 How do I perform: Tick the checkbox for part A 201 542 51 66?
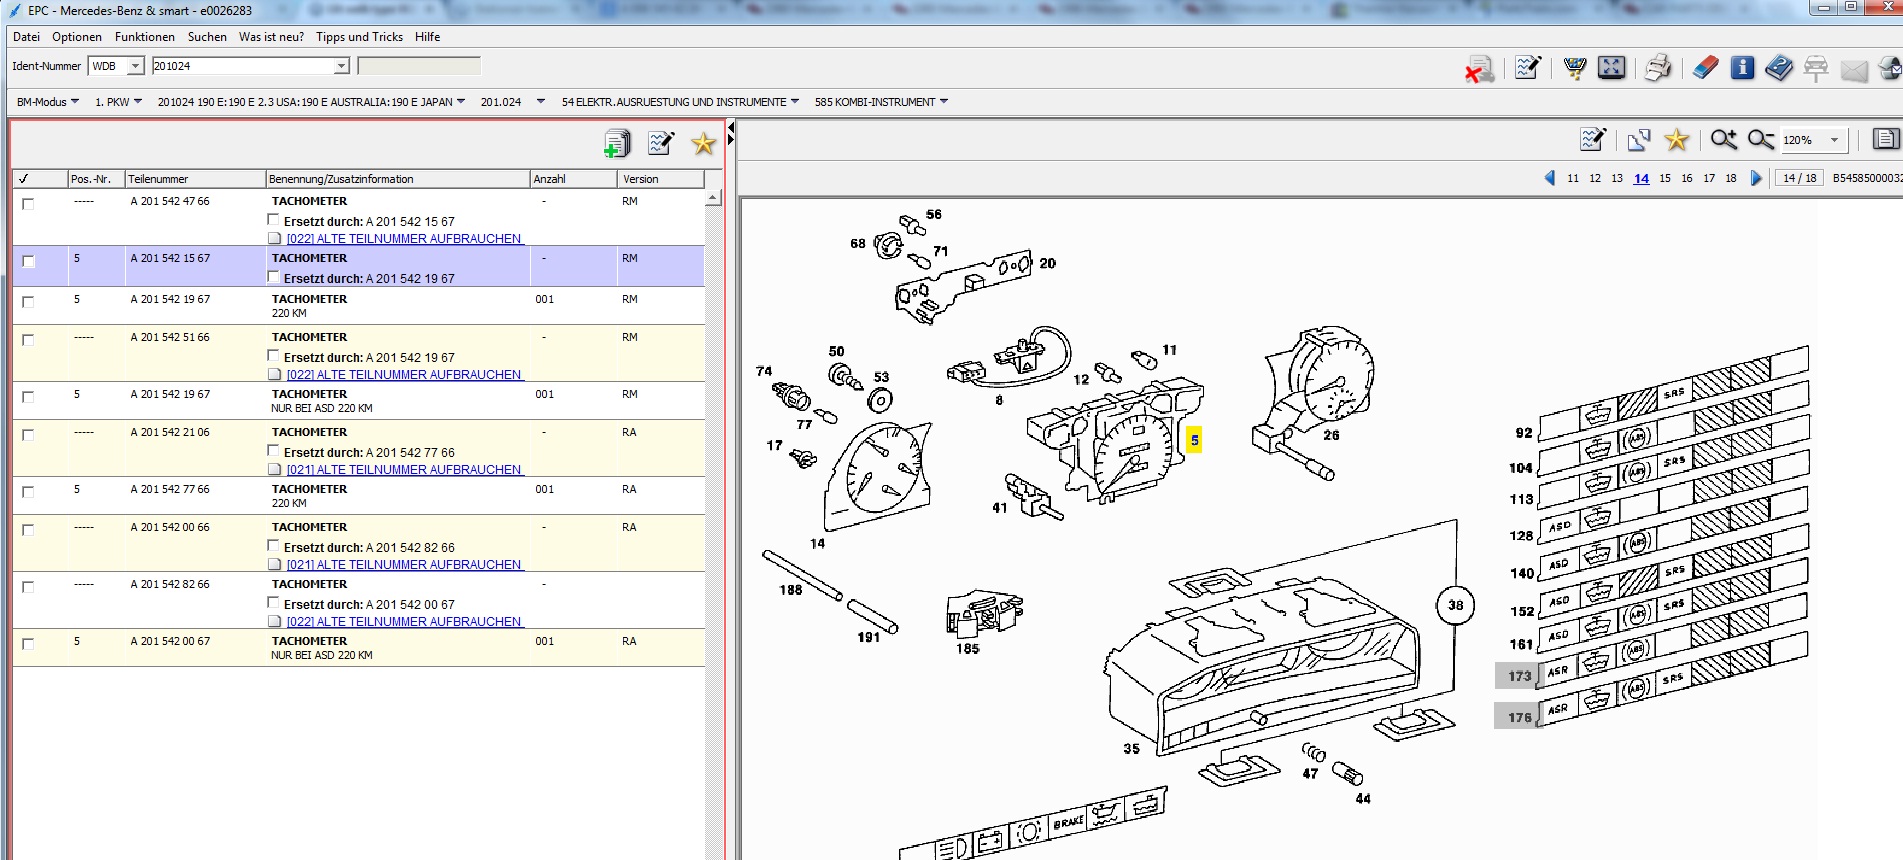click(28, 340)
